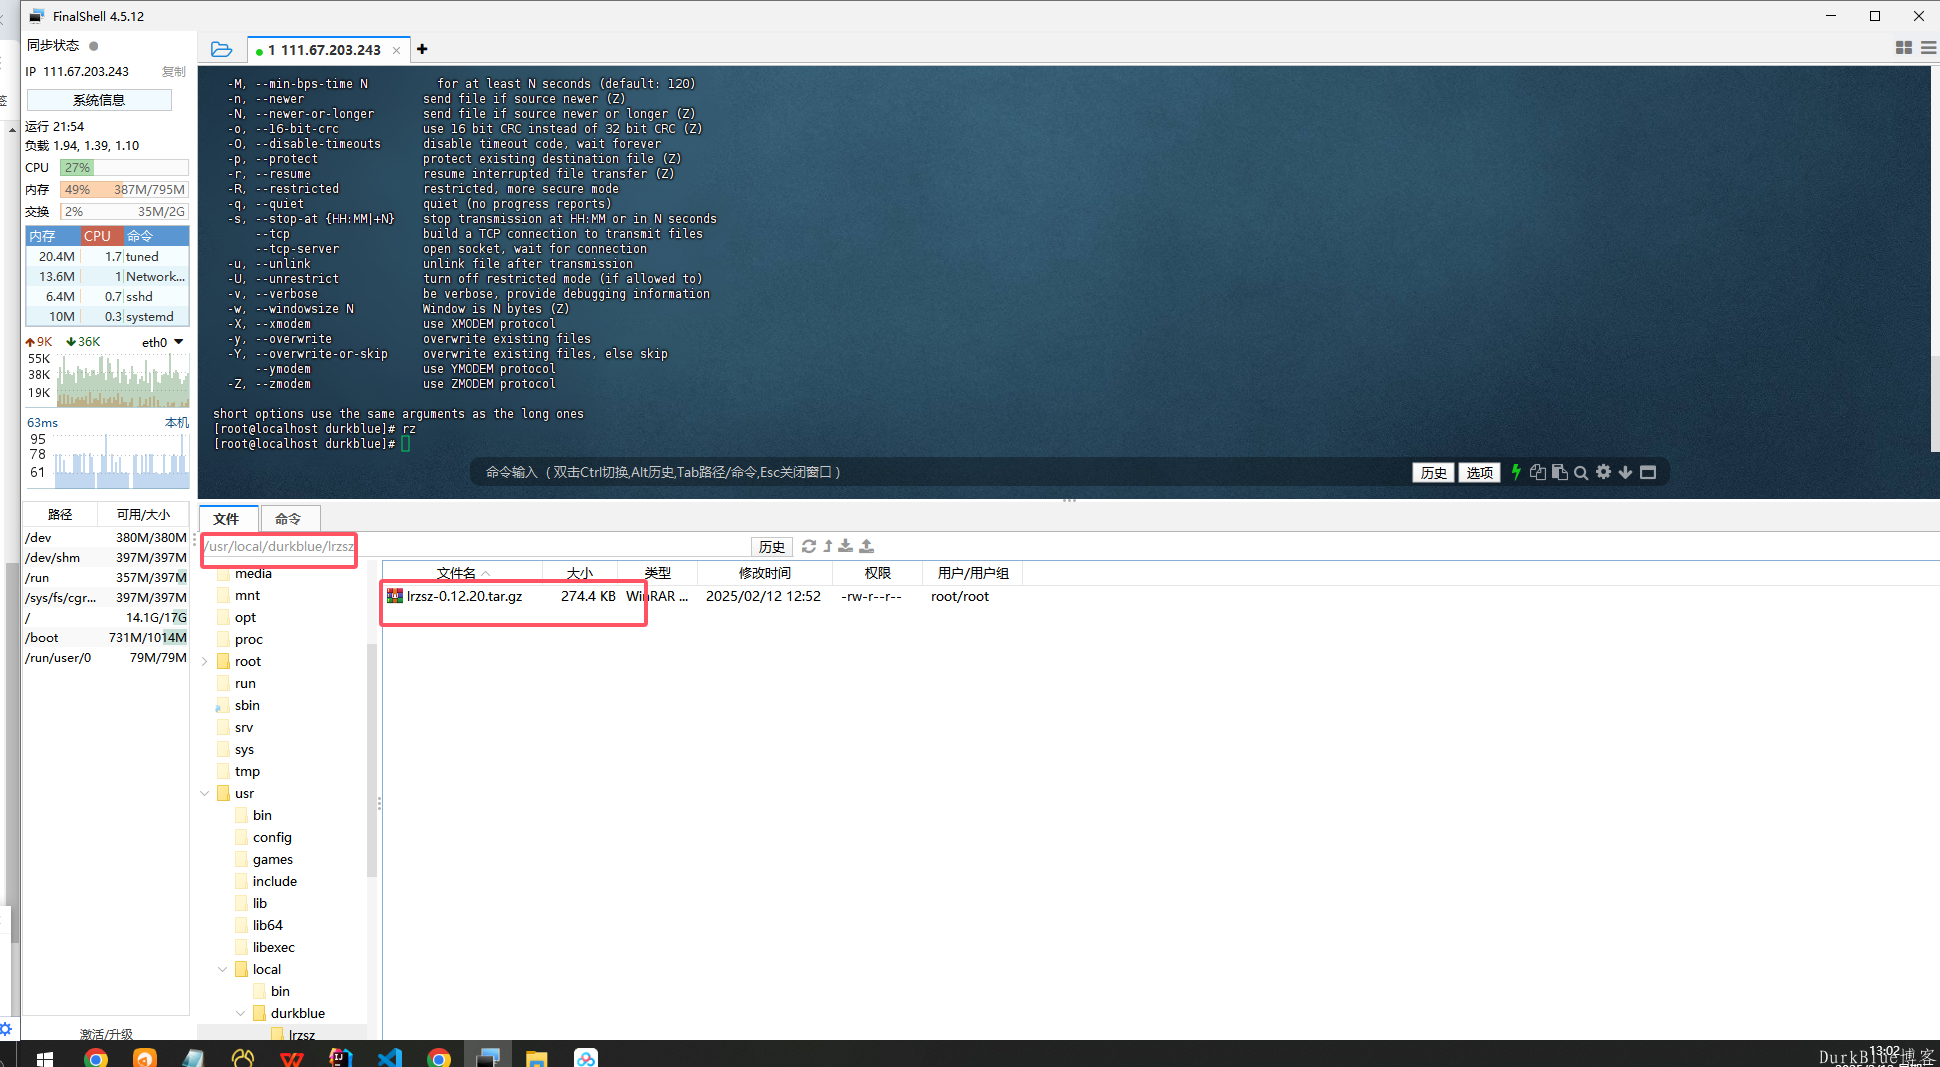The width and height of the screenshot is (1940, 1067).
Task: Add a new session tab with plus
Action: click(x=422, y=49)
